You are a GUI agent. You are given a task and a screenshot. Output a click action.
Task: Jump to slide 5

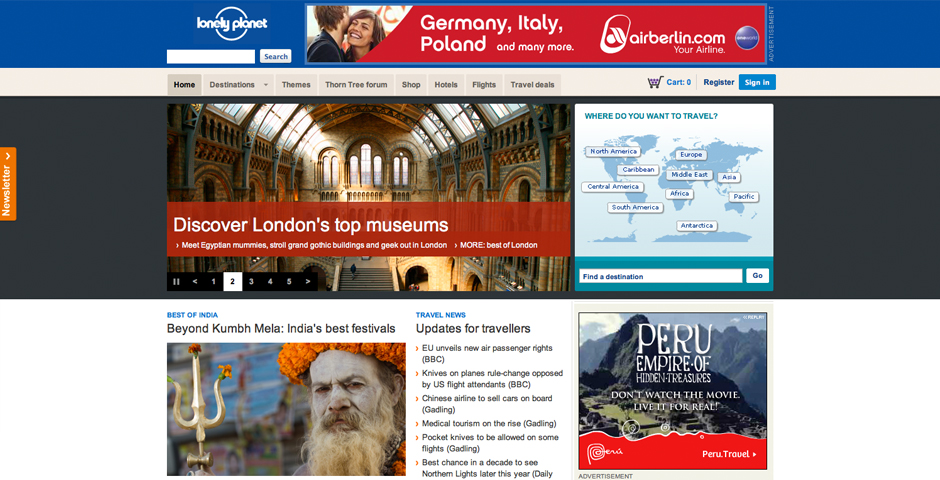pos(289,282)
